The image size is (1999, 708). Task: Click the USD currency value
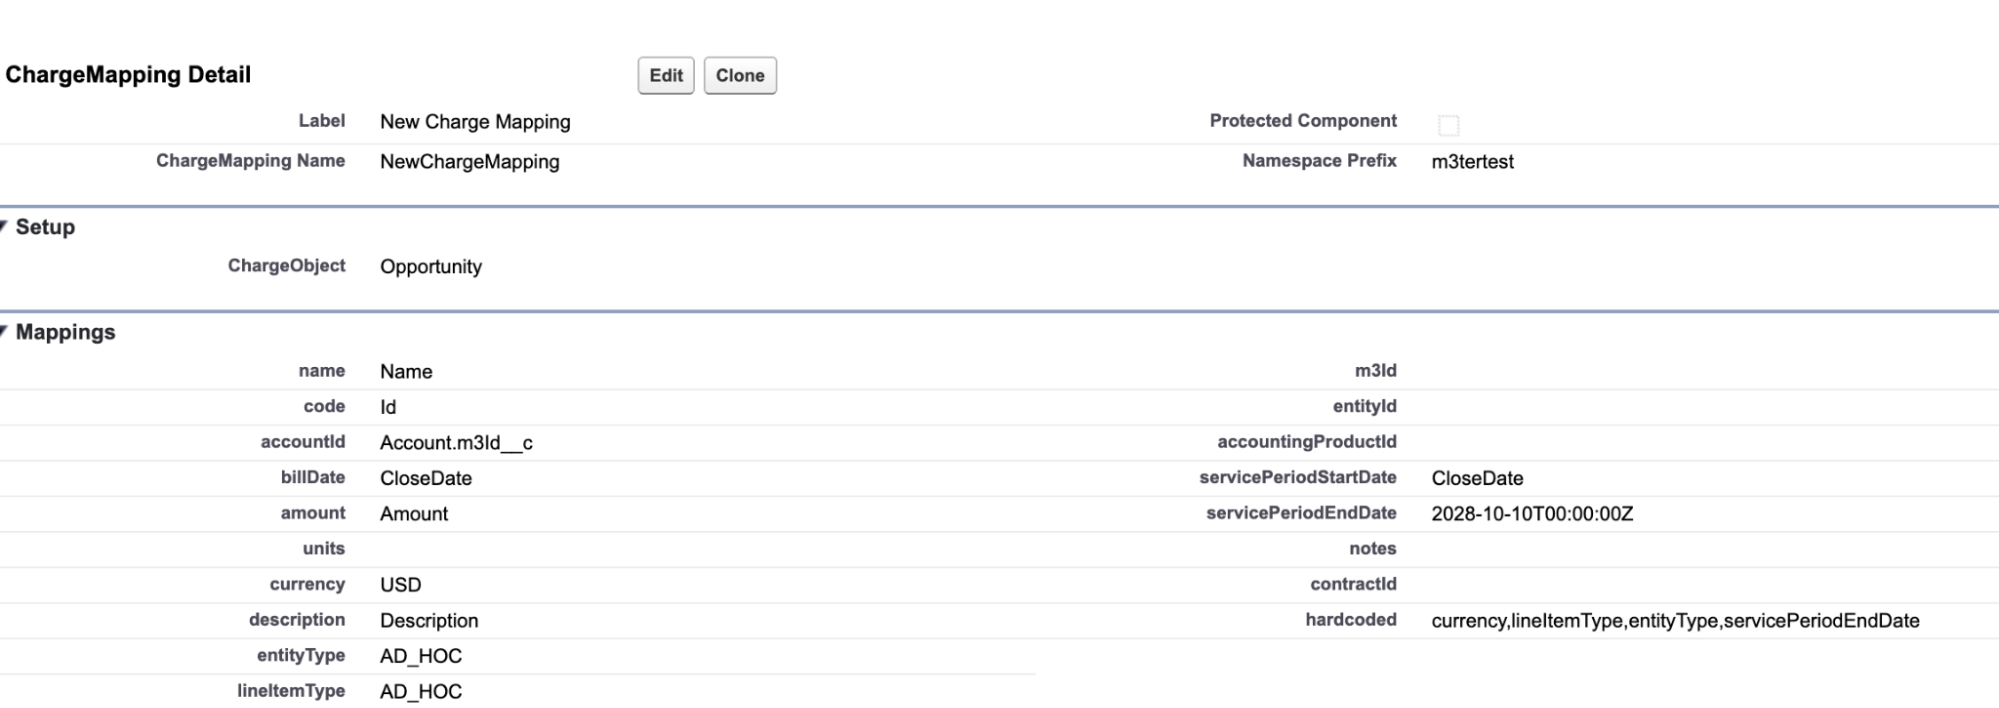click(400, 585)
